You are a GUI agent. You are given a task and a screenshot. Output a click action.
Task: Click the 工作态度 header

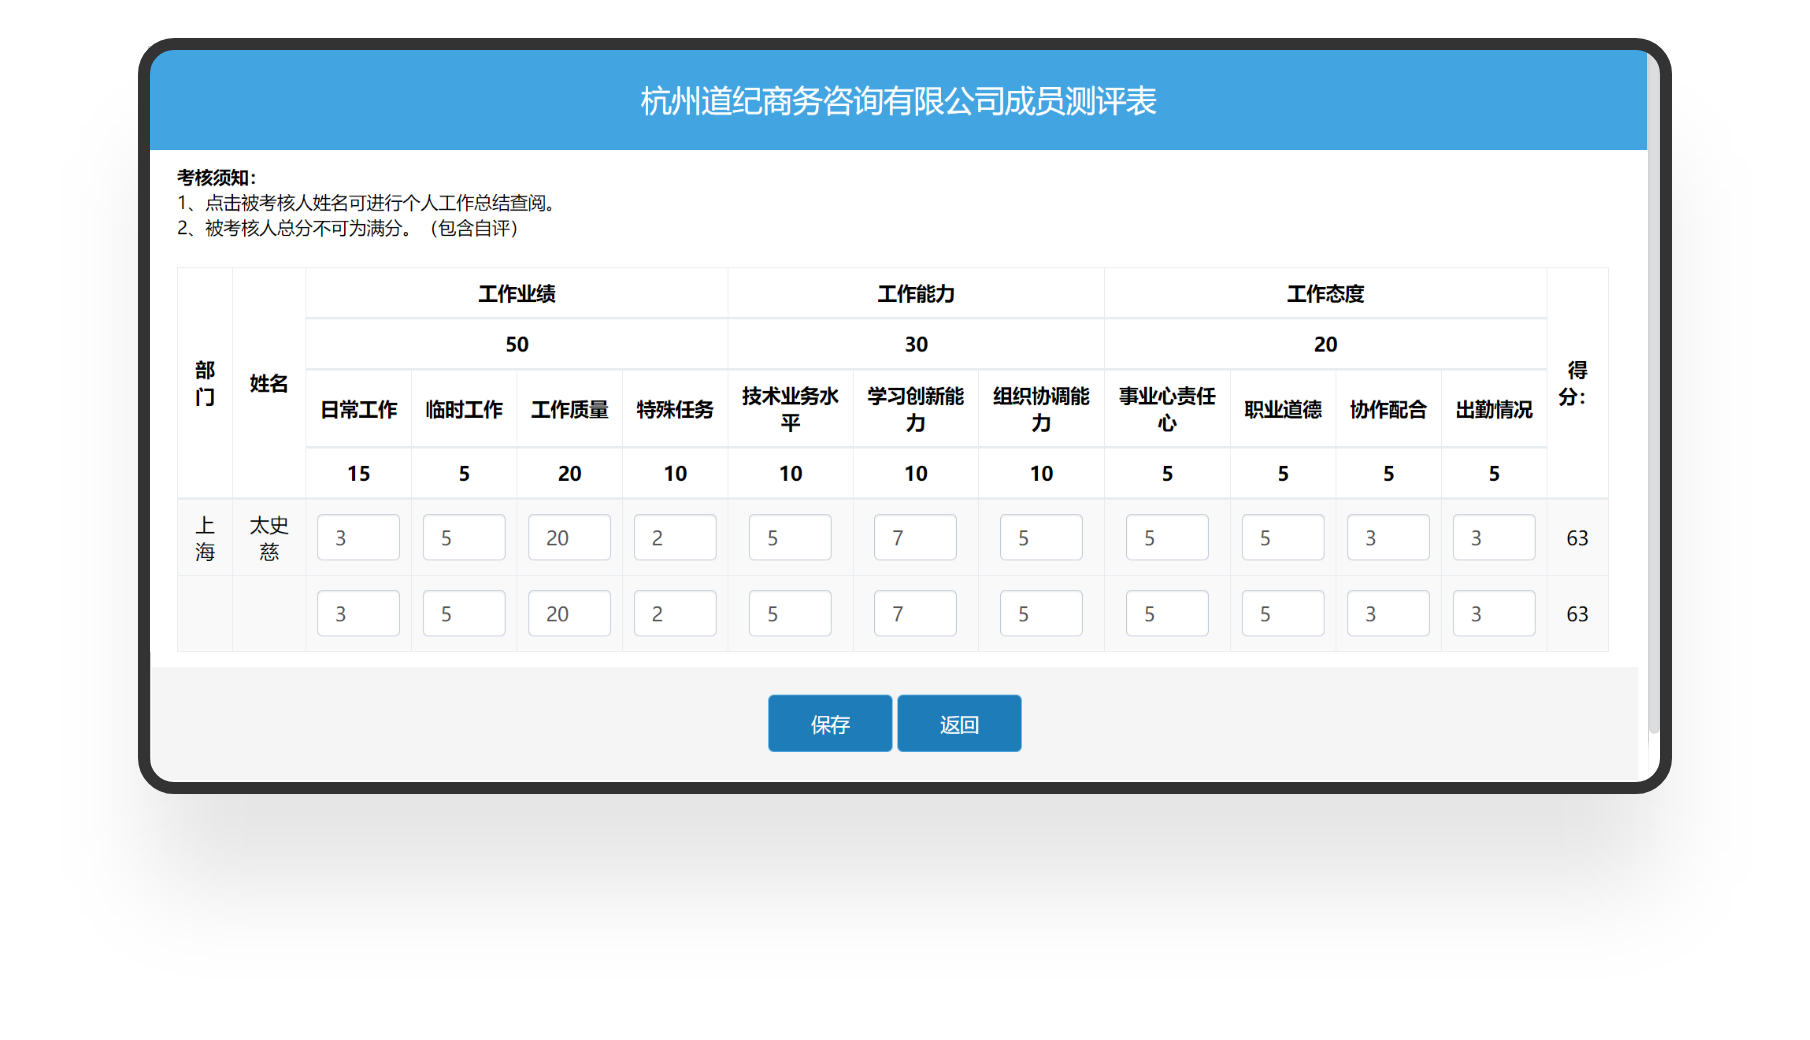[x=1325, y=294]
